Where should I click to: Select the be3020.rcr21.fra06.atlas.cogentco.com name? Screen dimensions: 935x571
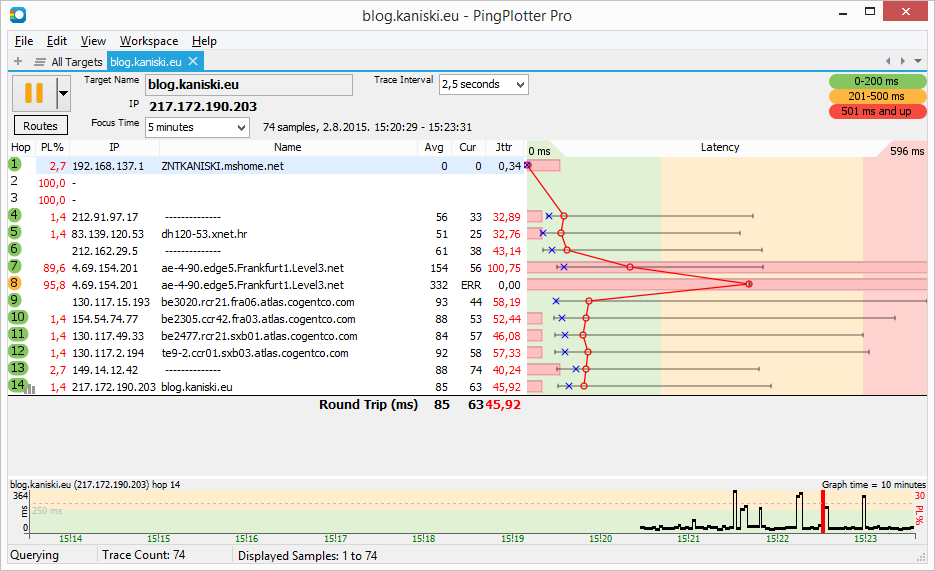(258, 302)
